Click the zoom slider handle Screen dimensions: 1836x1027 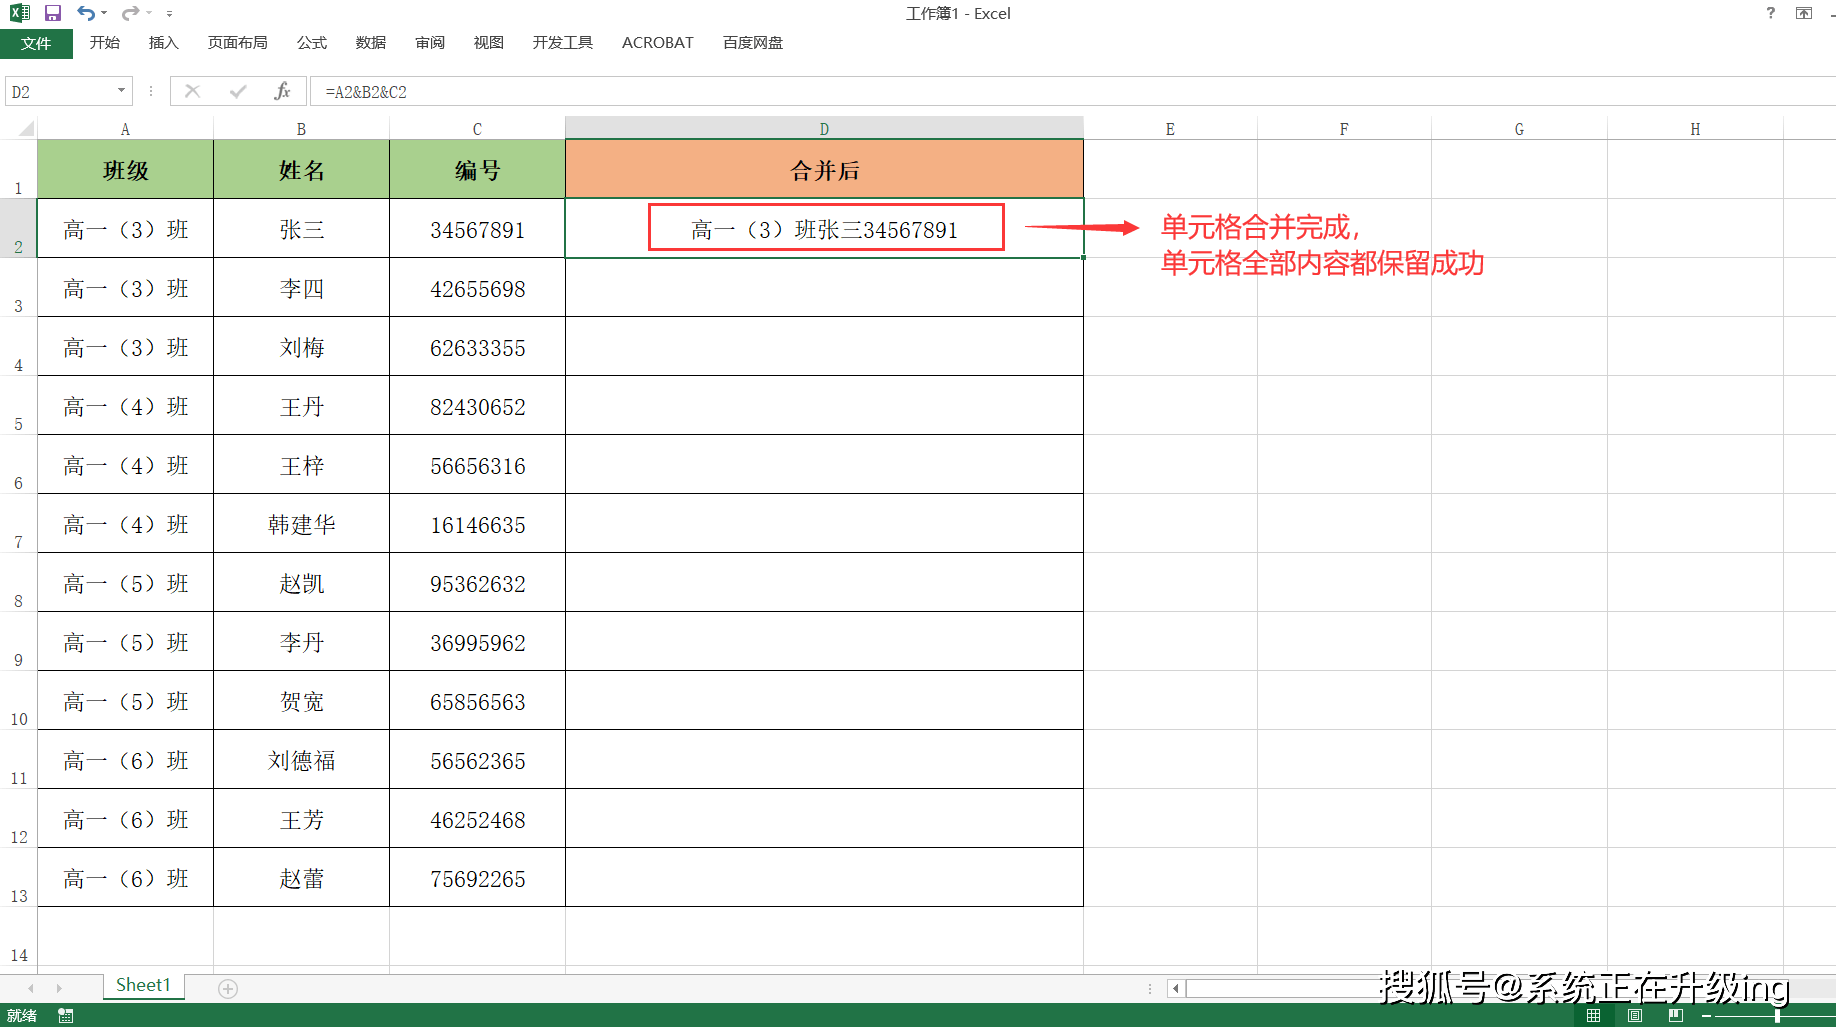(1777, 1016)
